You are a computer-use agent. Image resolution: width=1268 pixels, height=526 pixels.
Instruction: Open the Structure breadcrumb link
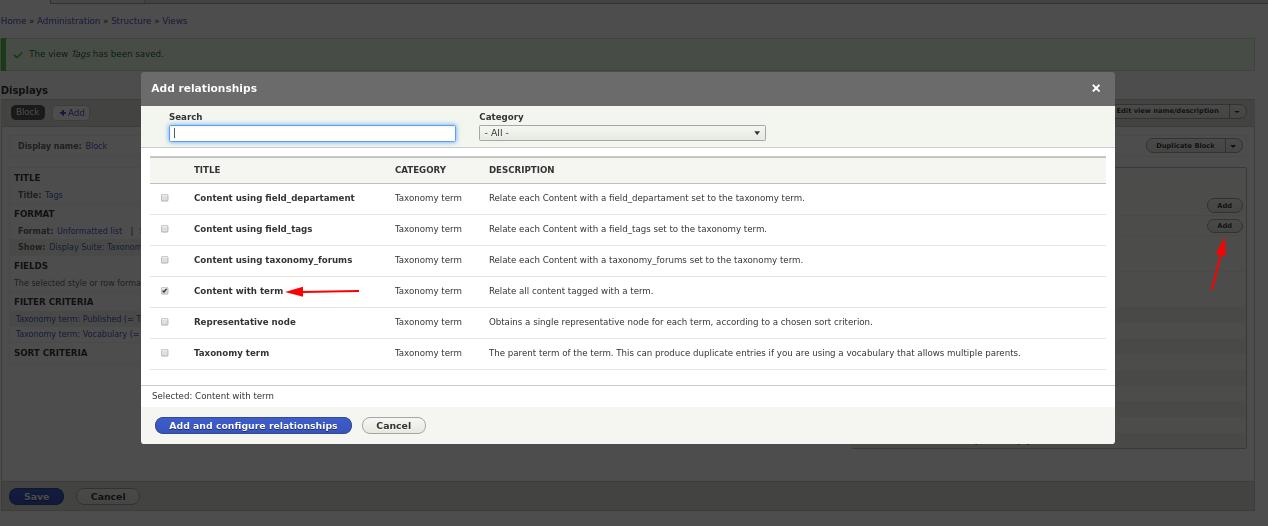point(131,21)
